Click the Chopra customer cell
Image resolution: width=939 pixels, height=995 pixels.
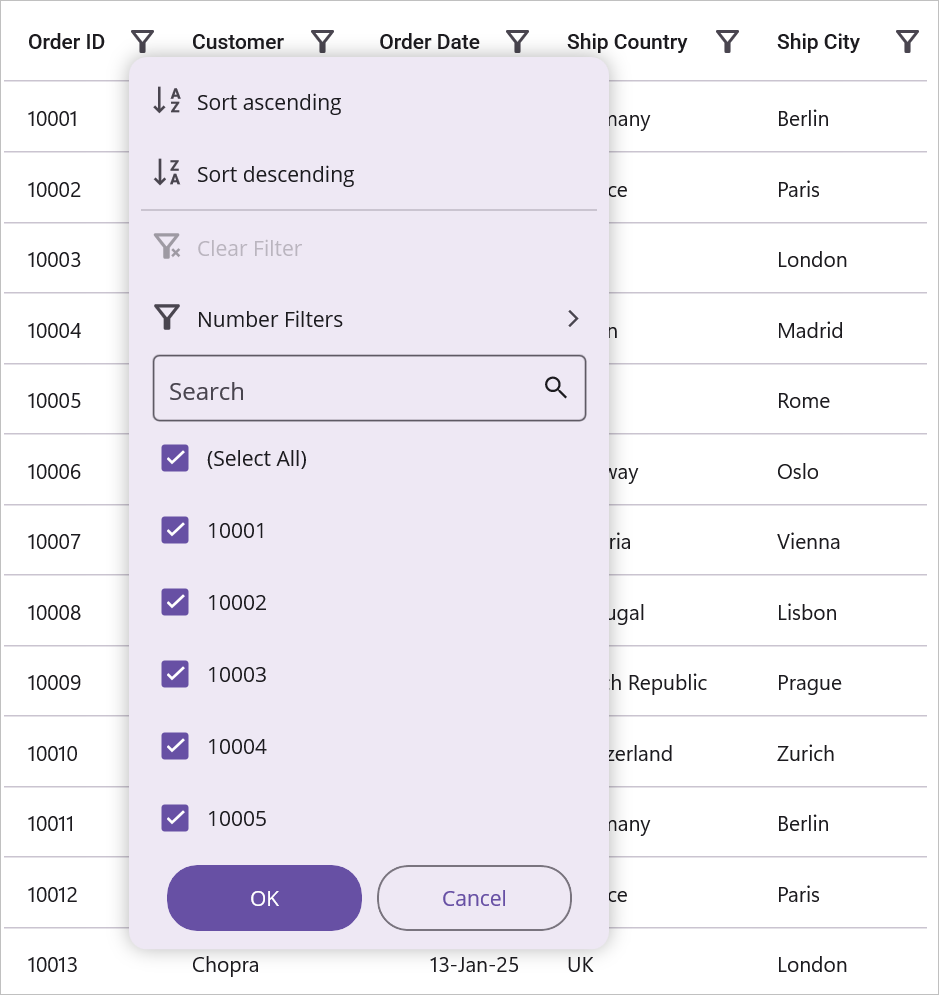[x=225, y=965]
